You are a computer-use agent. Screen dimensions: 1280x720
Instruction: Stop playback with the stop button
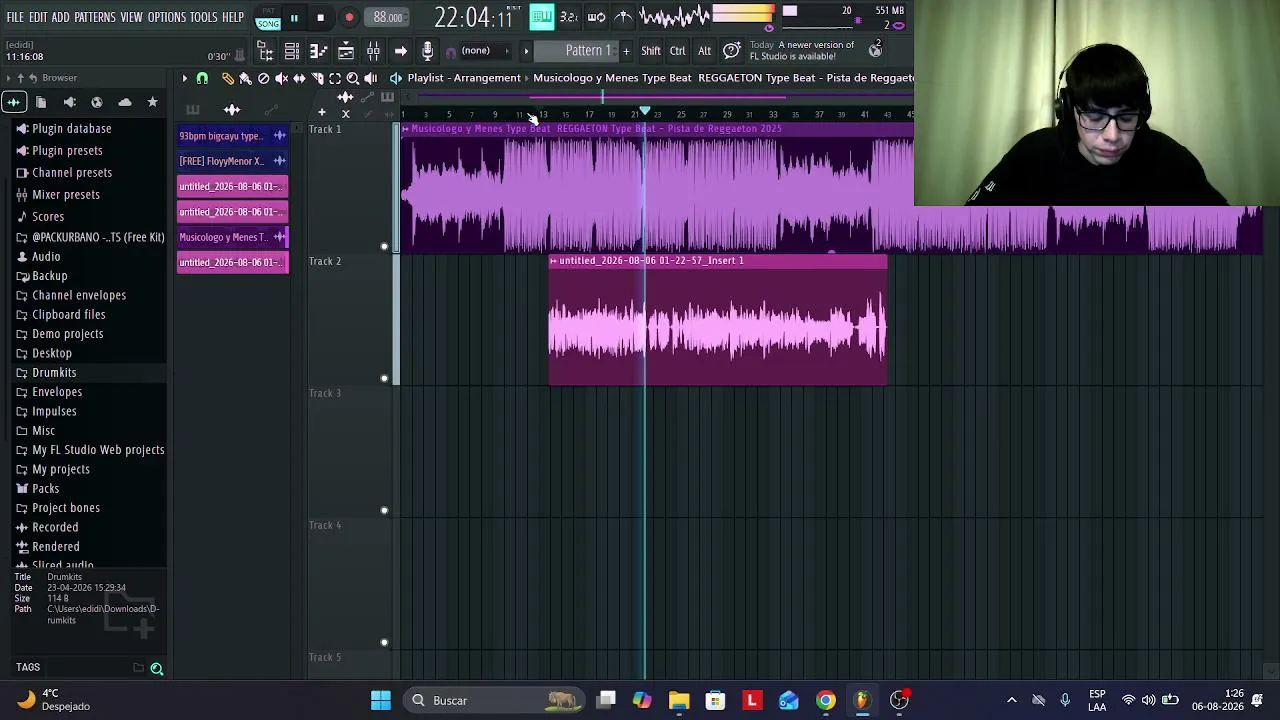point(320,18)
